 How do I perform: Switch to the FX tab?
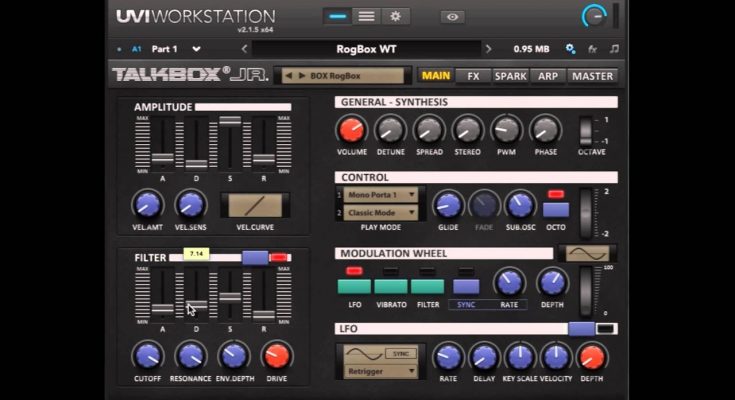tap(473, 75)
